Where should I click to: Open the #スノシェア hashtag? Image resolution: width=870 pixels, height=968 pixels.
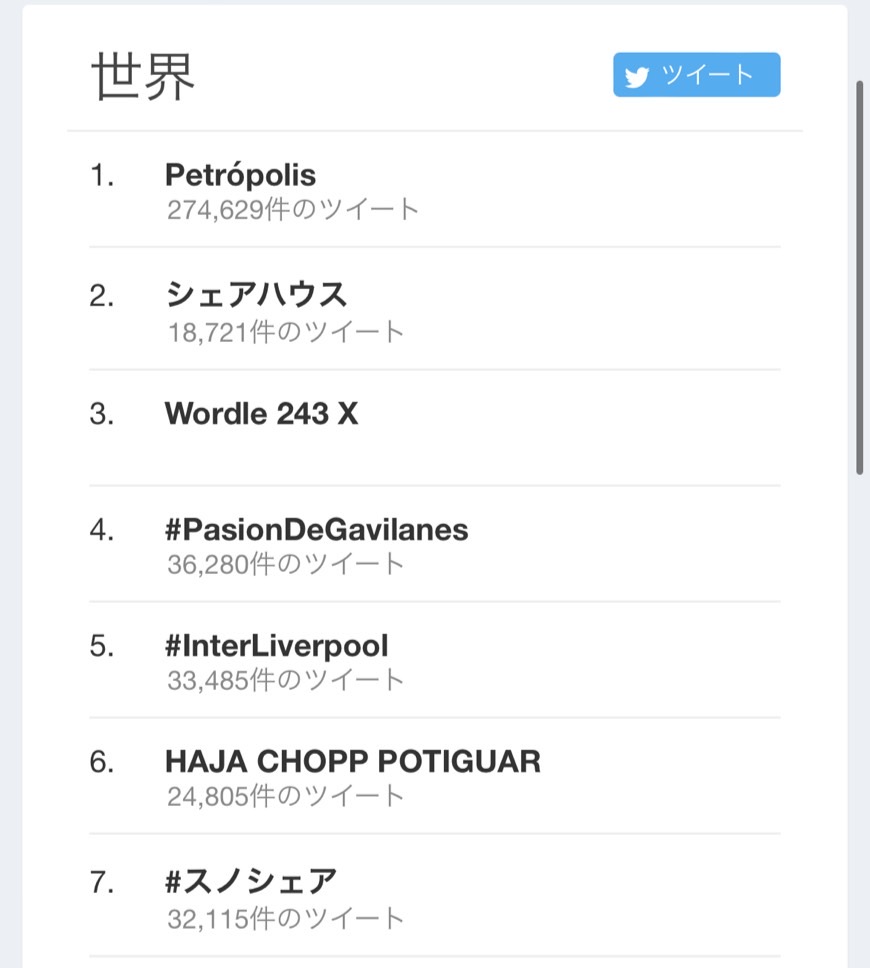251,881
